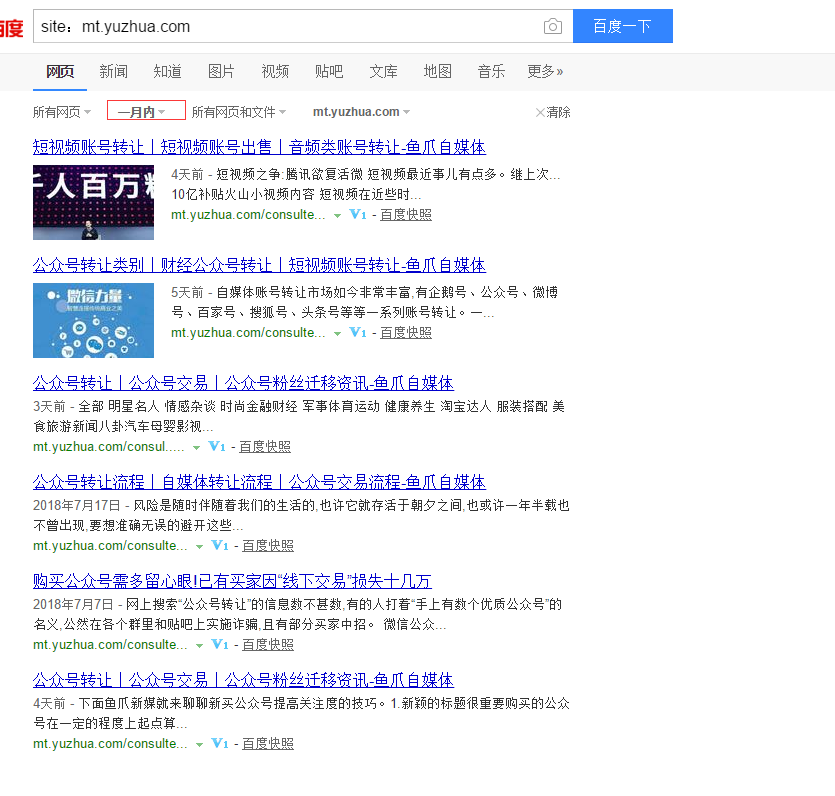This screenshot has width=835, height=796.
Task: Switch to the 视频 tab
Action: 275,71
